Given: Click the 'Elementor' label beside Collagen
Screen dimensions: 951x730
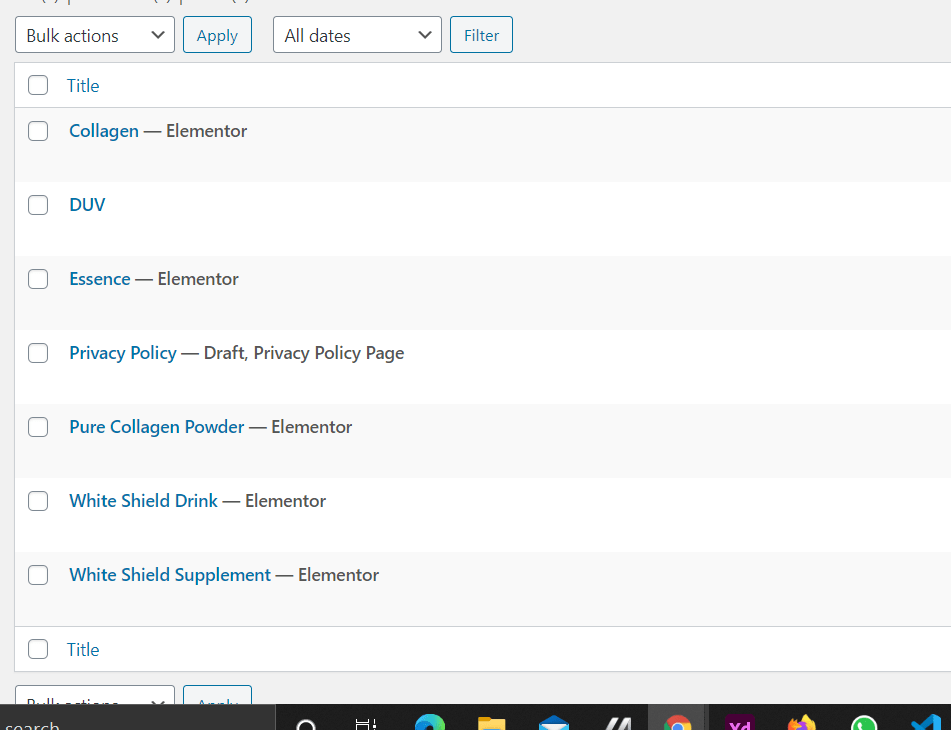Looking at the screenshot, I should click(206, 131).
